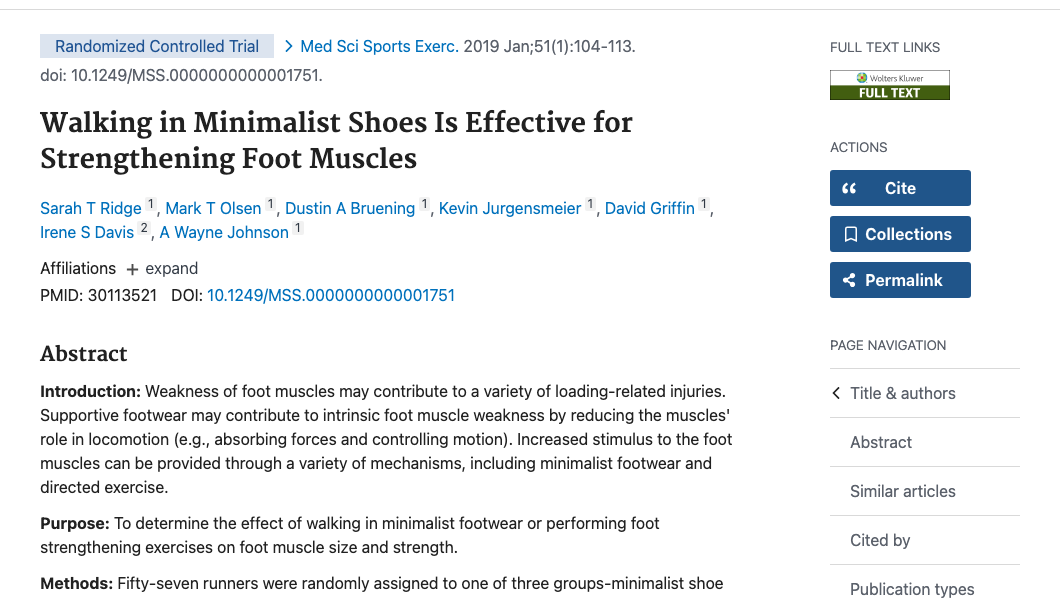Select the share icon on Permalink button
1060x600 pixels.
852,279
